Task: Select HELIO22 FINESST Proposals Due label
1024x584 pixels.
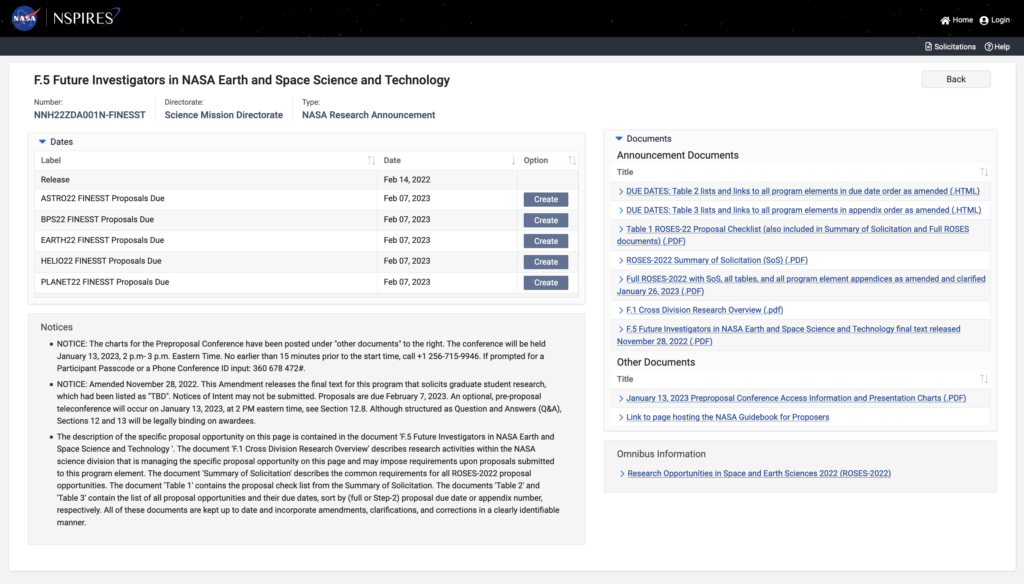Action: tap(101, 261)
